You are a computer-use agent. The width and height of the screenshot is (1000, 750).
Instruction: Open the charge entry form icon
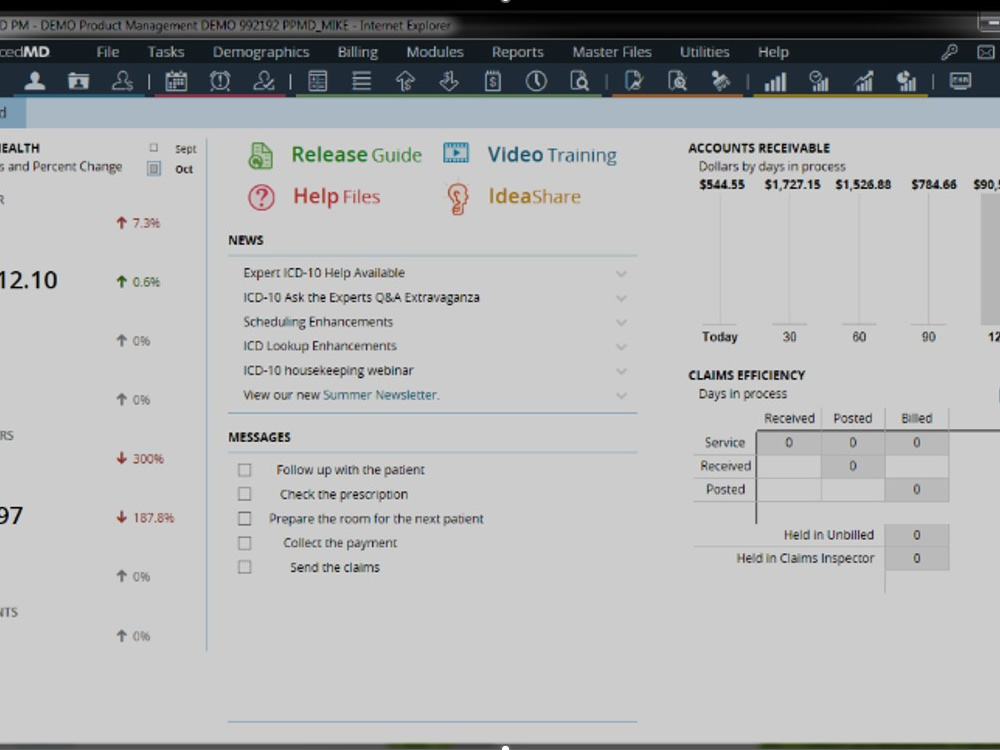(x=318, y=81)
